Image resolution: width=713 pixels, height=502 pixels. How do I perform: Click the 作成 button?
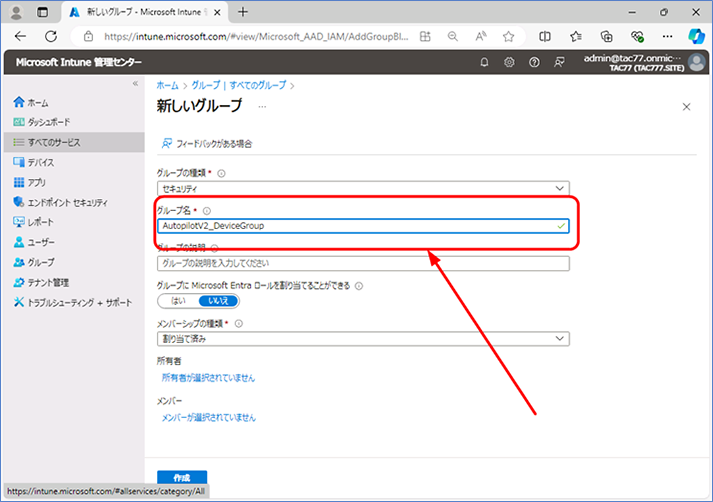pyautogui.click(x=182, y=477)
